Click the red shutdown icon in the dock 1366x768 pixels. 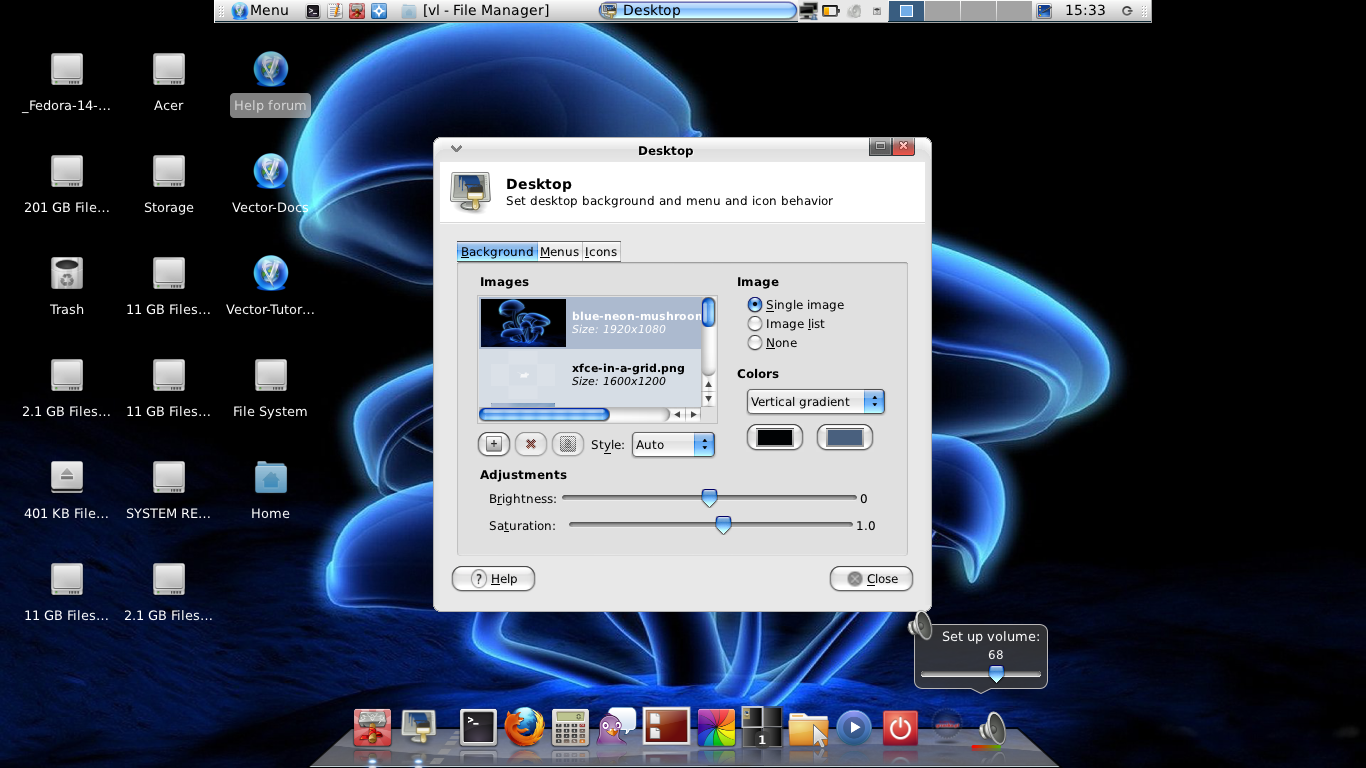[900, 727]
